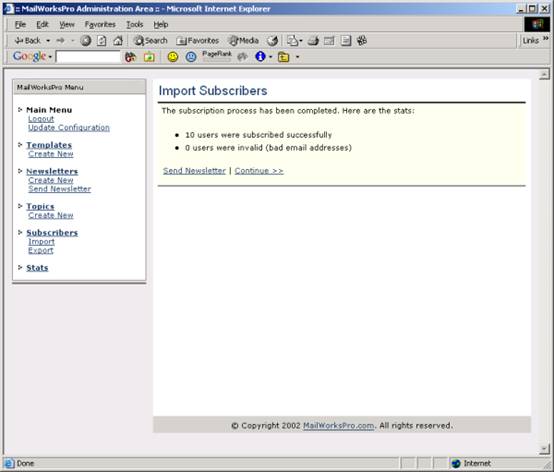Open the Search toolbar button

(x=151, y=41)
